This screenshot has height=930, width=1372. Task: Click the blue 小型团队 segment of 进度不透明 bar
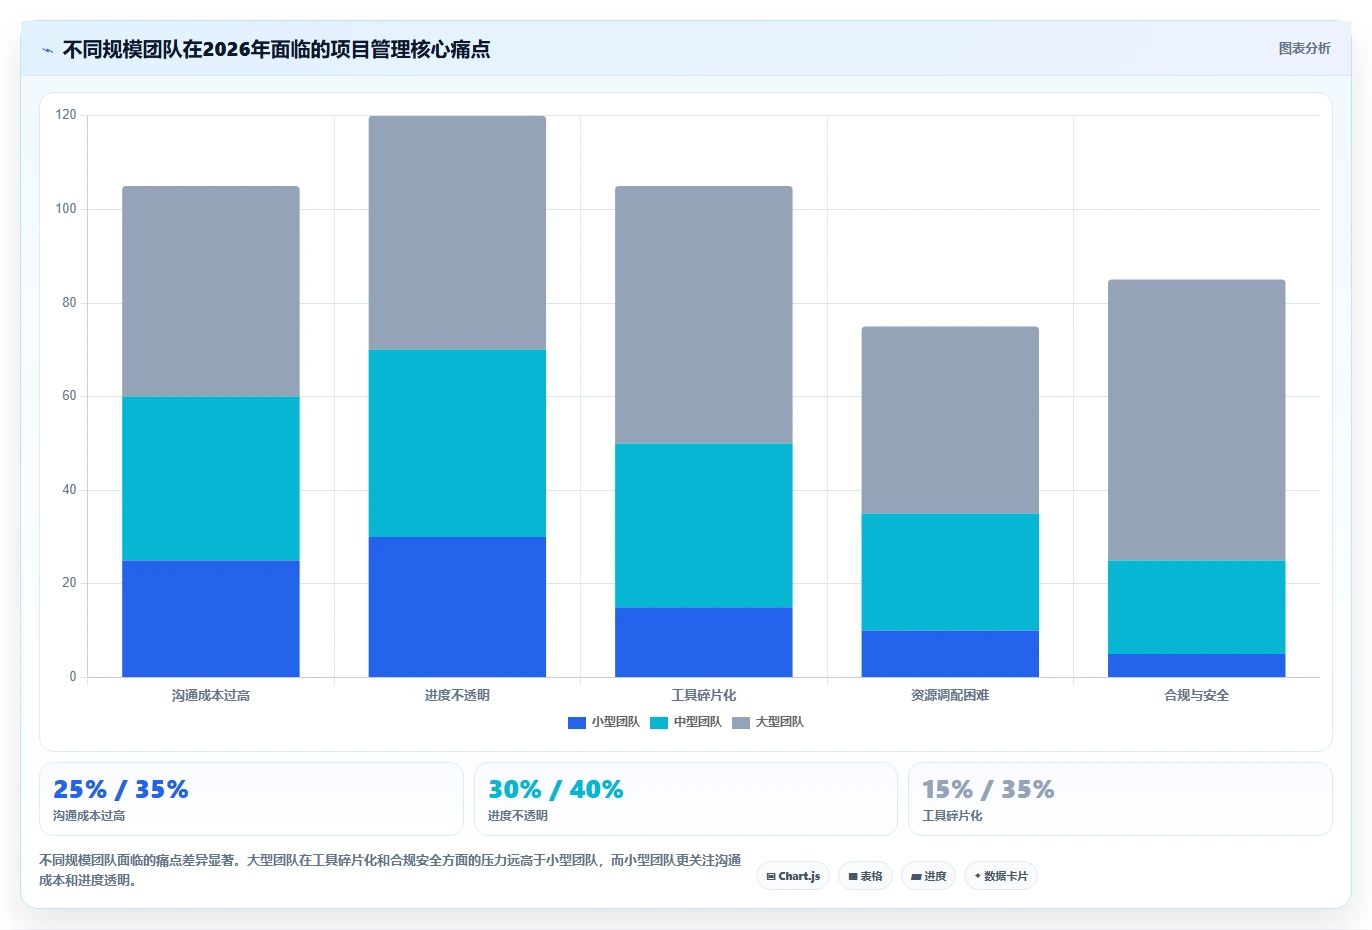457,607
